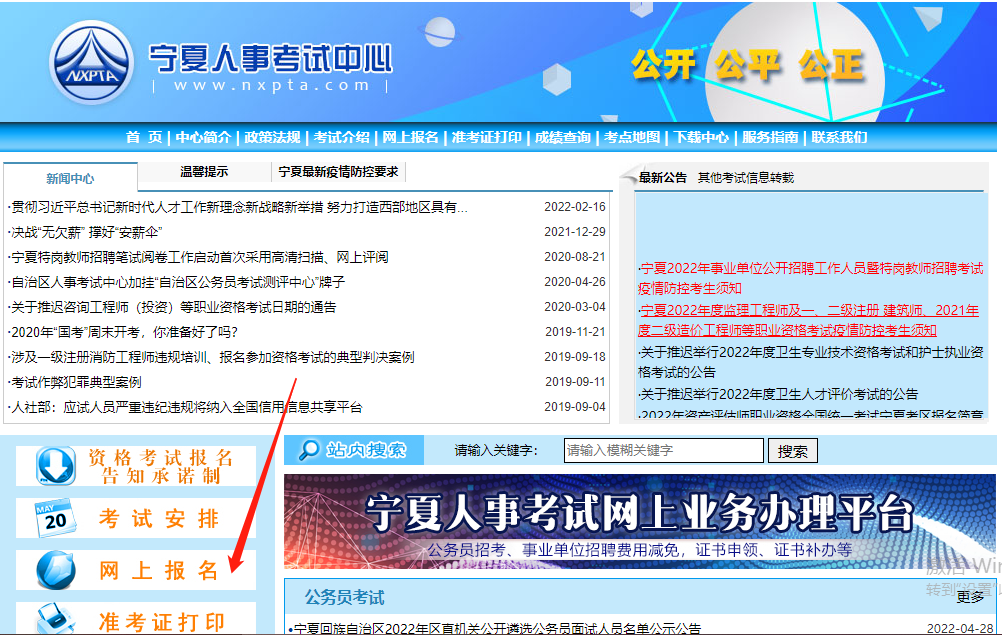
Task: Open 准考证打印 in the top navigation bar
Action: pyautogui.click(x=486, y=137)
